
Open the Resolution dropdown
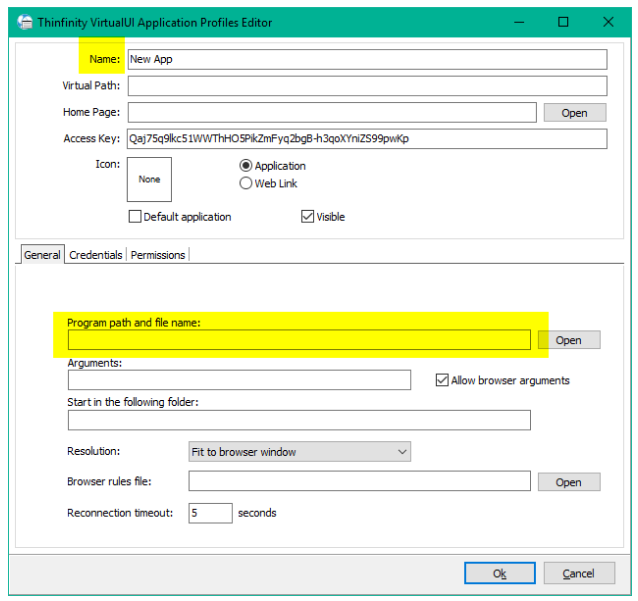299,452
